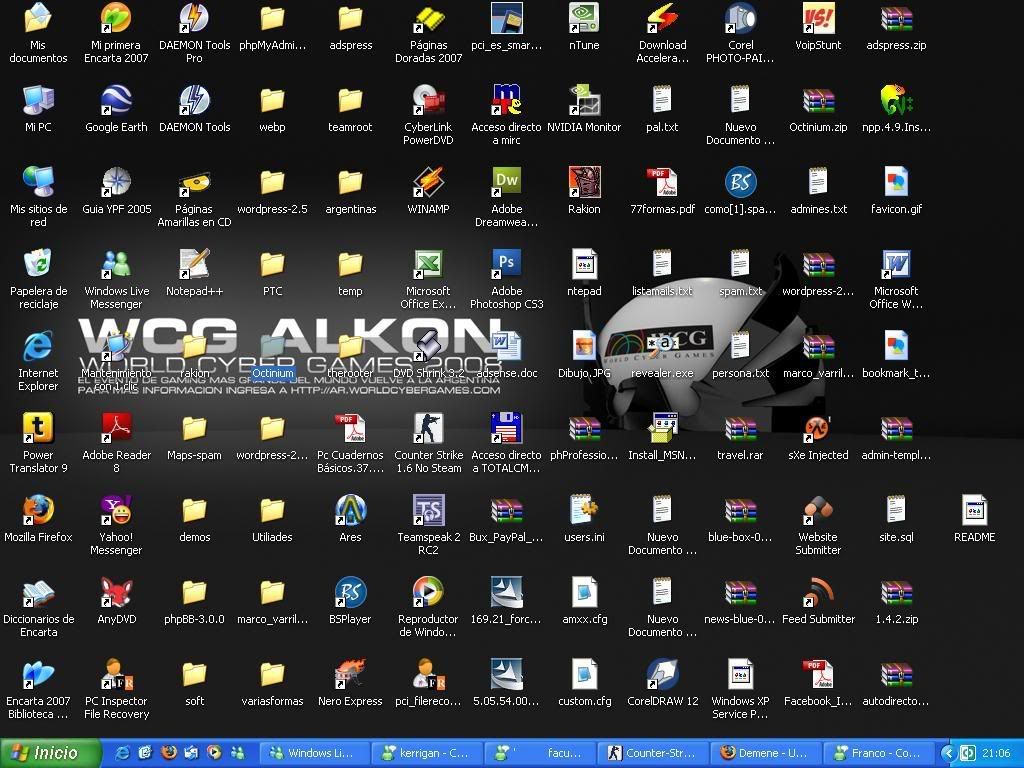The width and height of the screenshot is (1024, 768).
Task: Open the phpBB-3.0.0 folder
Action: [194, 592]
